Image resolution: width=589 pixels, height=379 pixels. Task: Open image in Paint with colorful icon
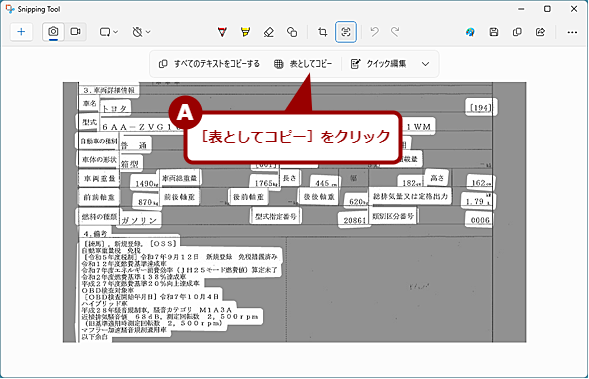coord(470,32)
